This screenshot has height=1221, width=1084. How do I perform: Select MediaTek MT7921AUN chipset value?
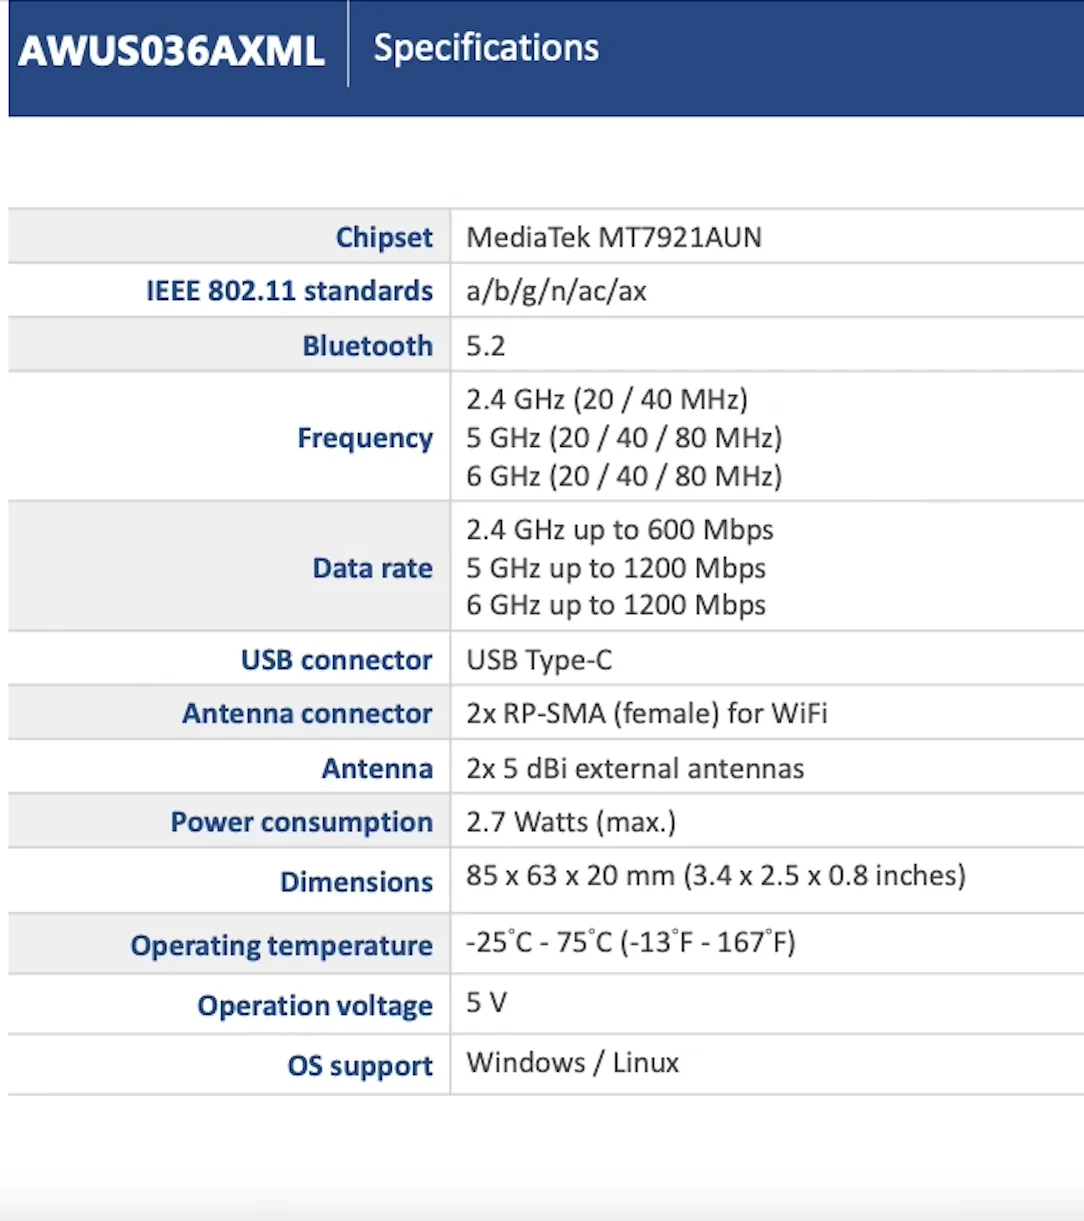tap(614, 237)
